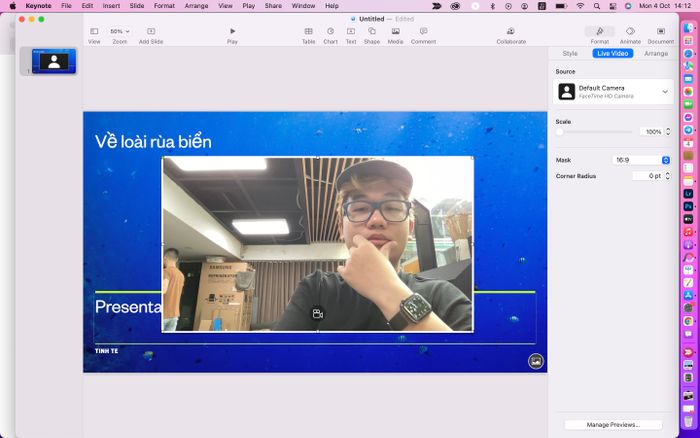Select slide 1 thumbnail in navigator
The image size is (700, 438).
[x=54, y=61]
